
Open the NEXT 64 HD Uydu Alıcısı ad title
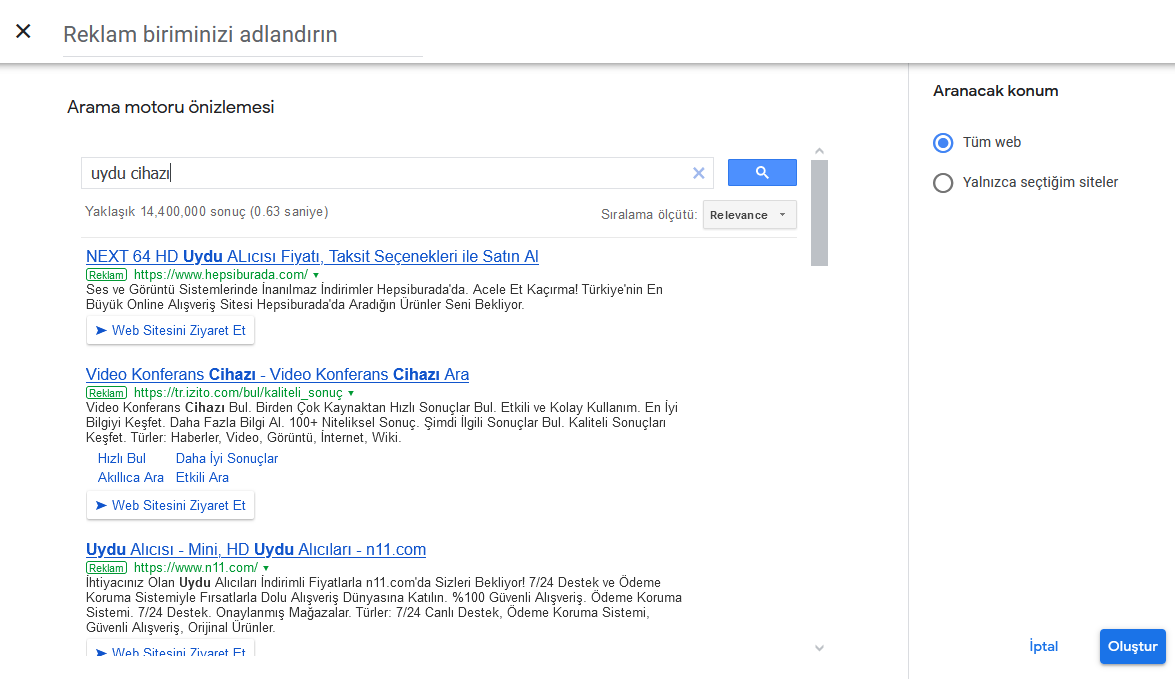click(x=312, y=256)
